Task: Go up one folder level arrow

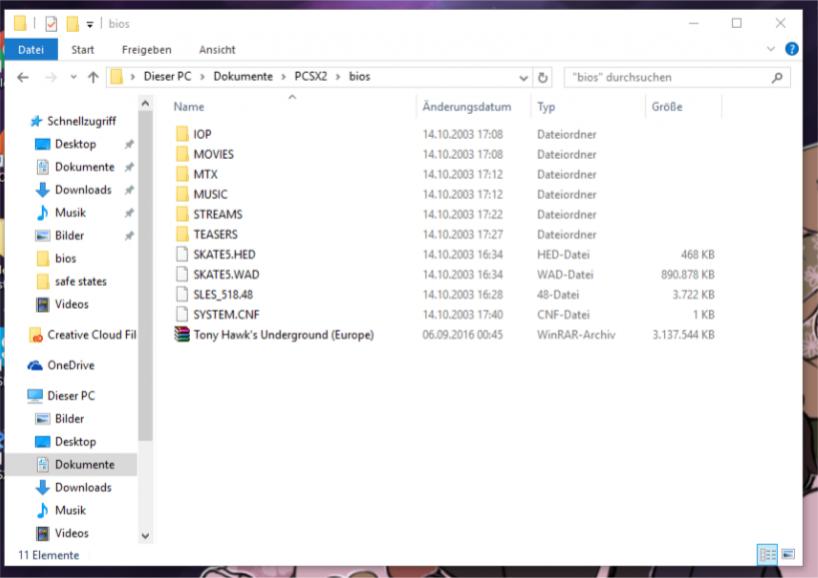Action: point(93,77)
